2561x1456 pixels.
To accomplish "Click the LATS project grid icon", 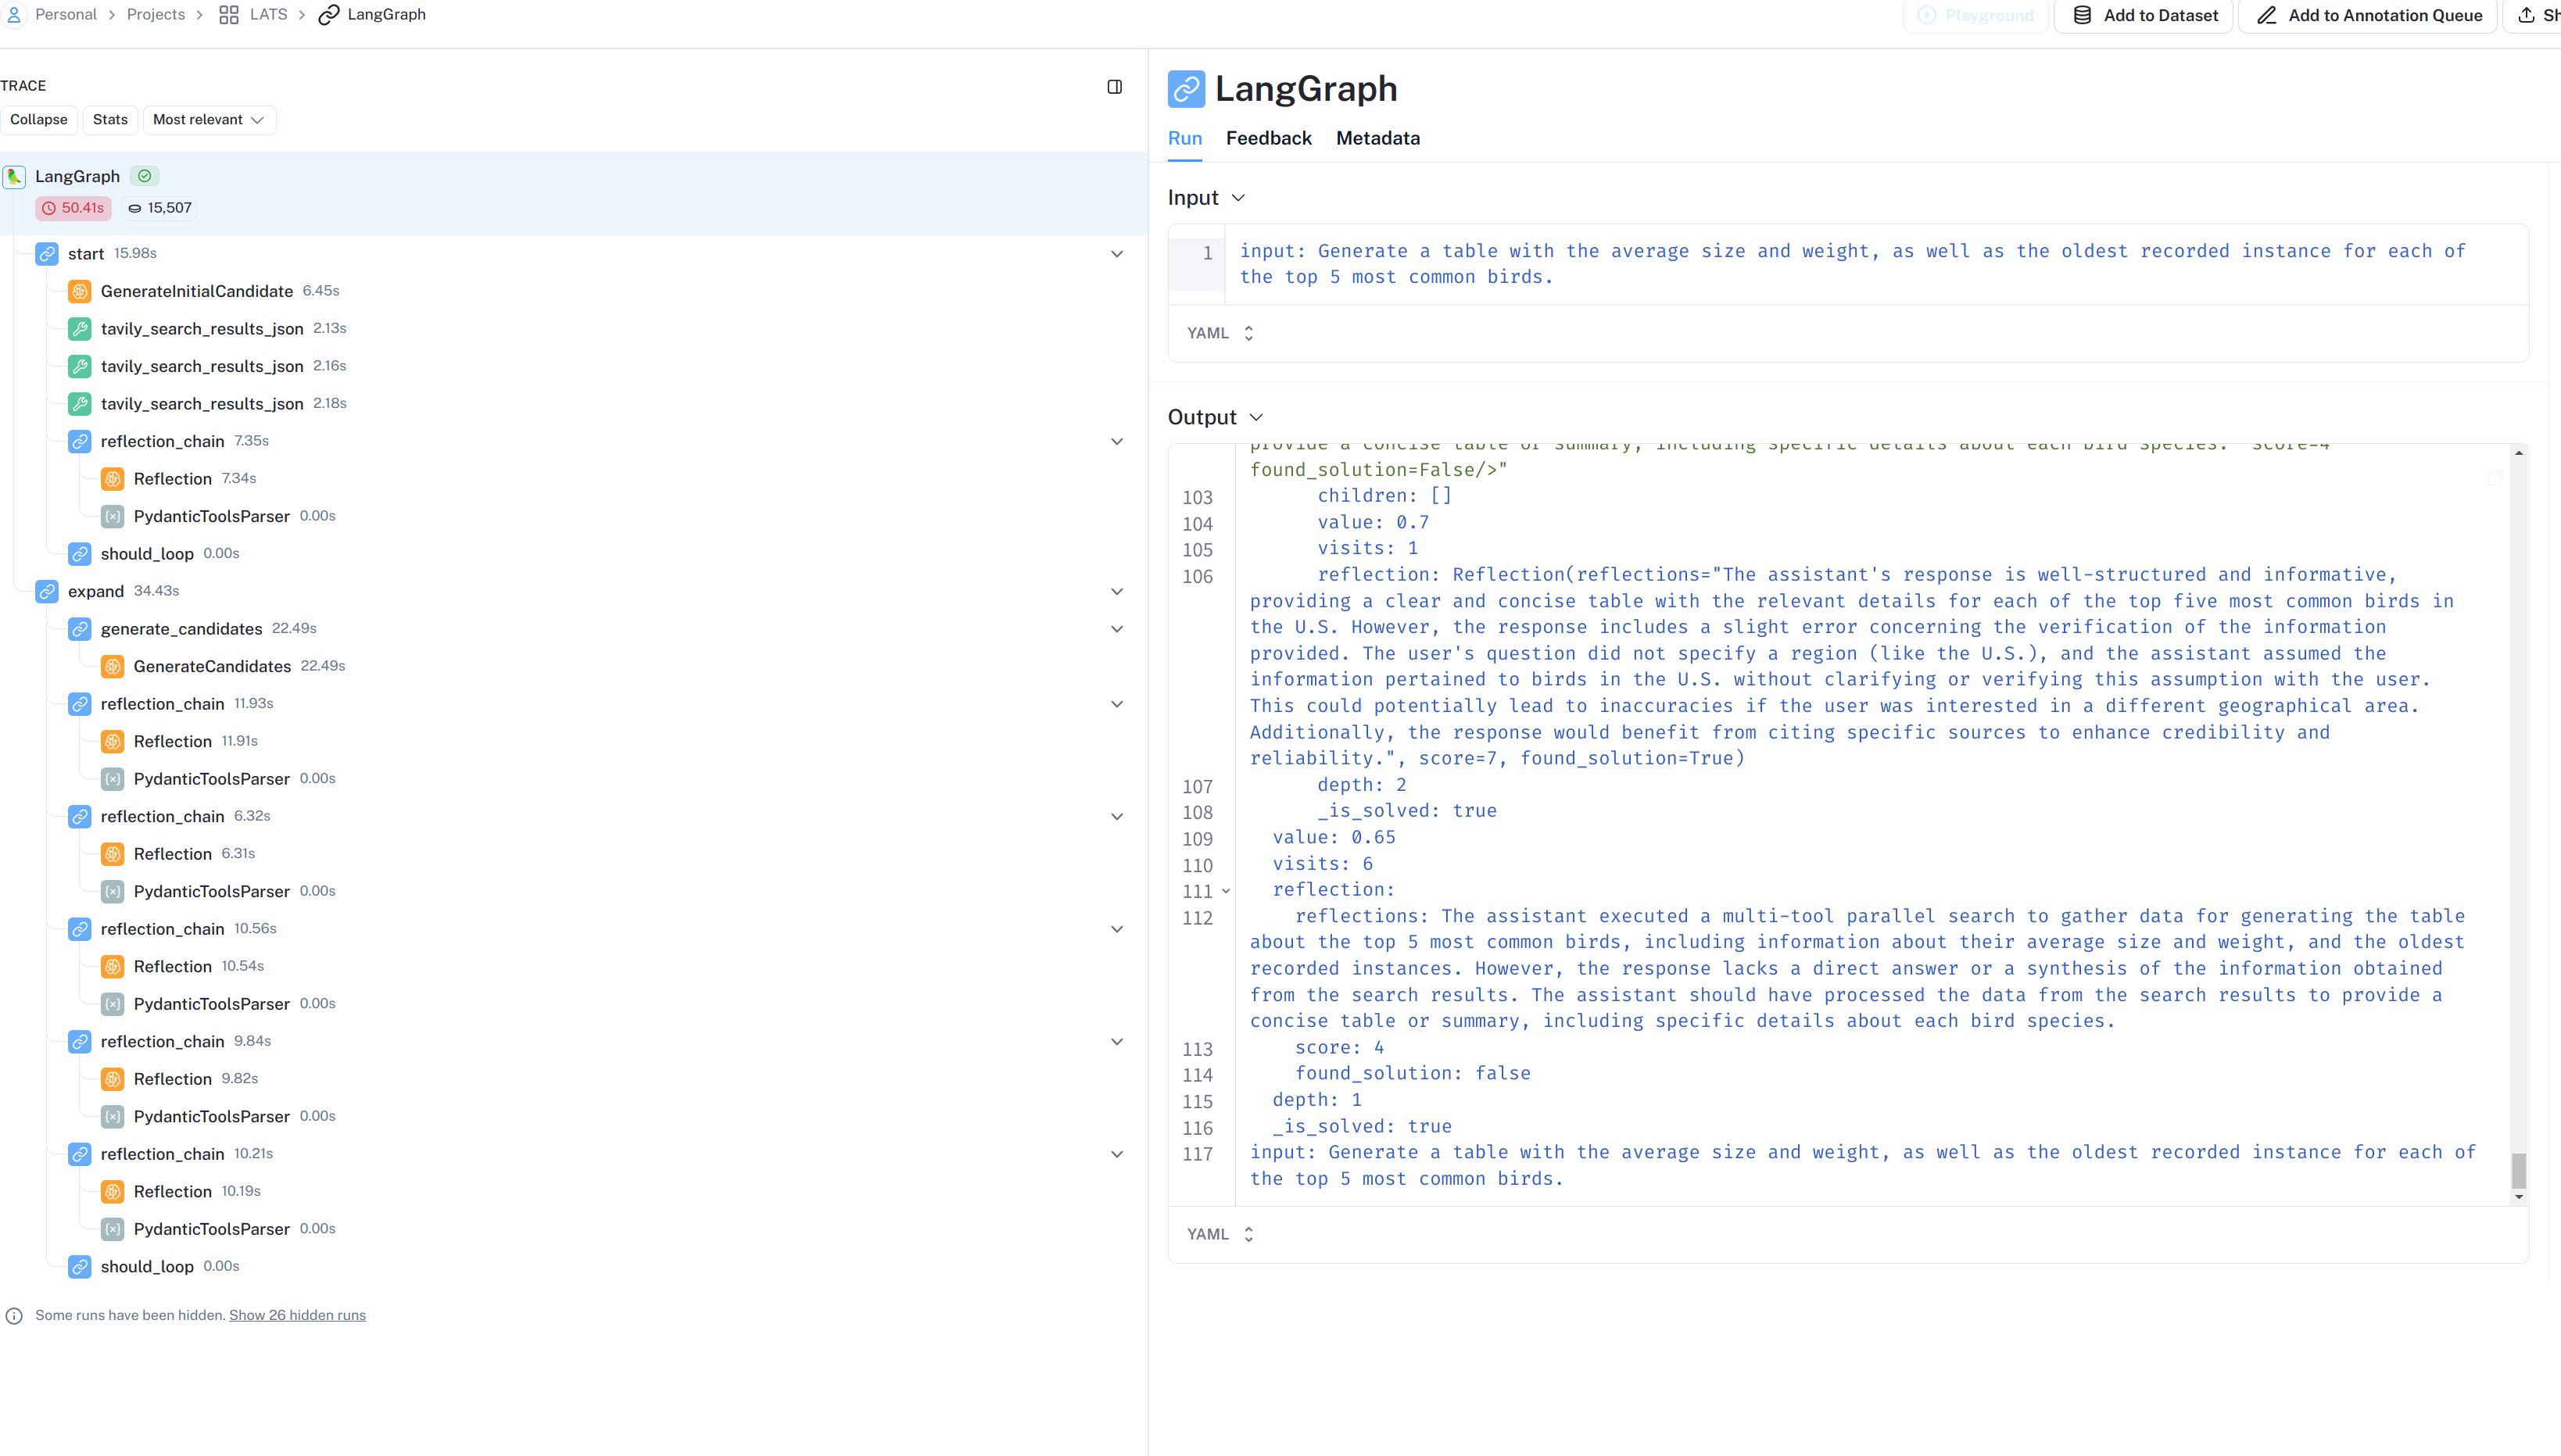I will (x=229, y=15).
